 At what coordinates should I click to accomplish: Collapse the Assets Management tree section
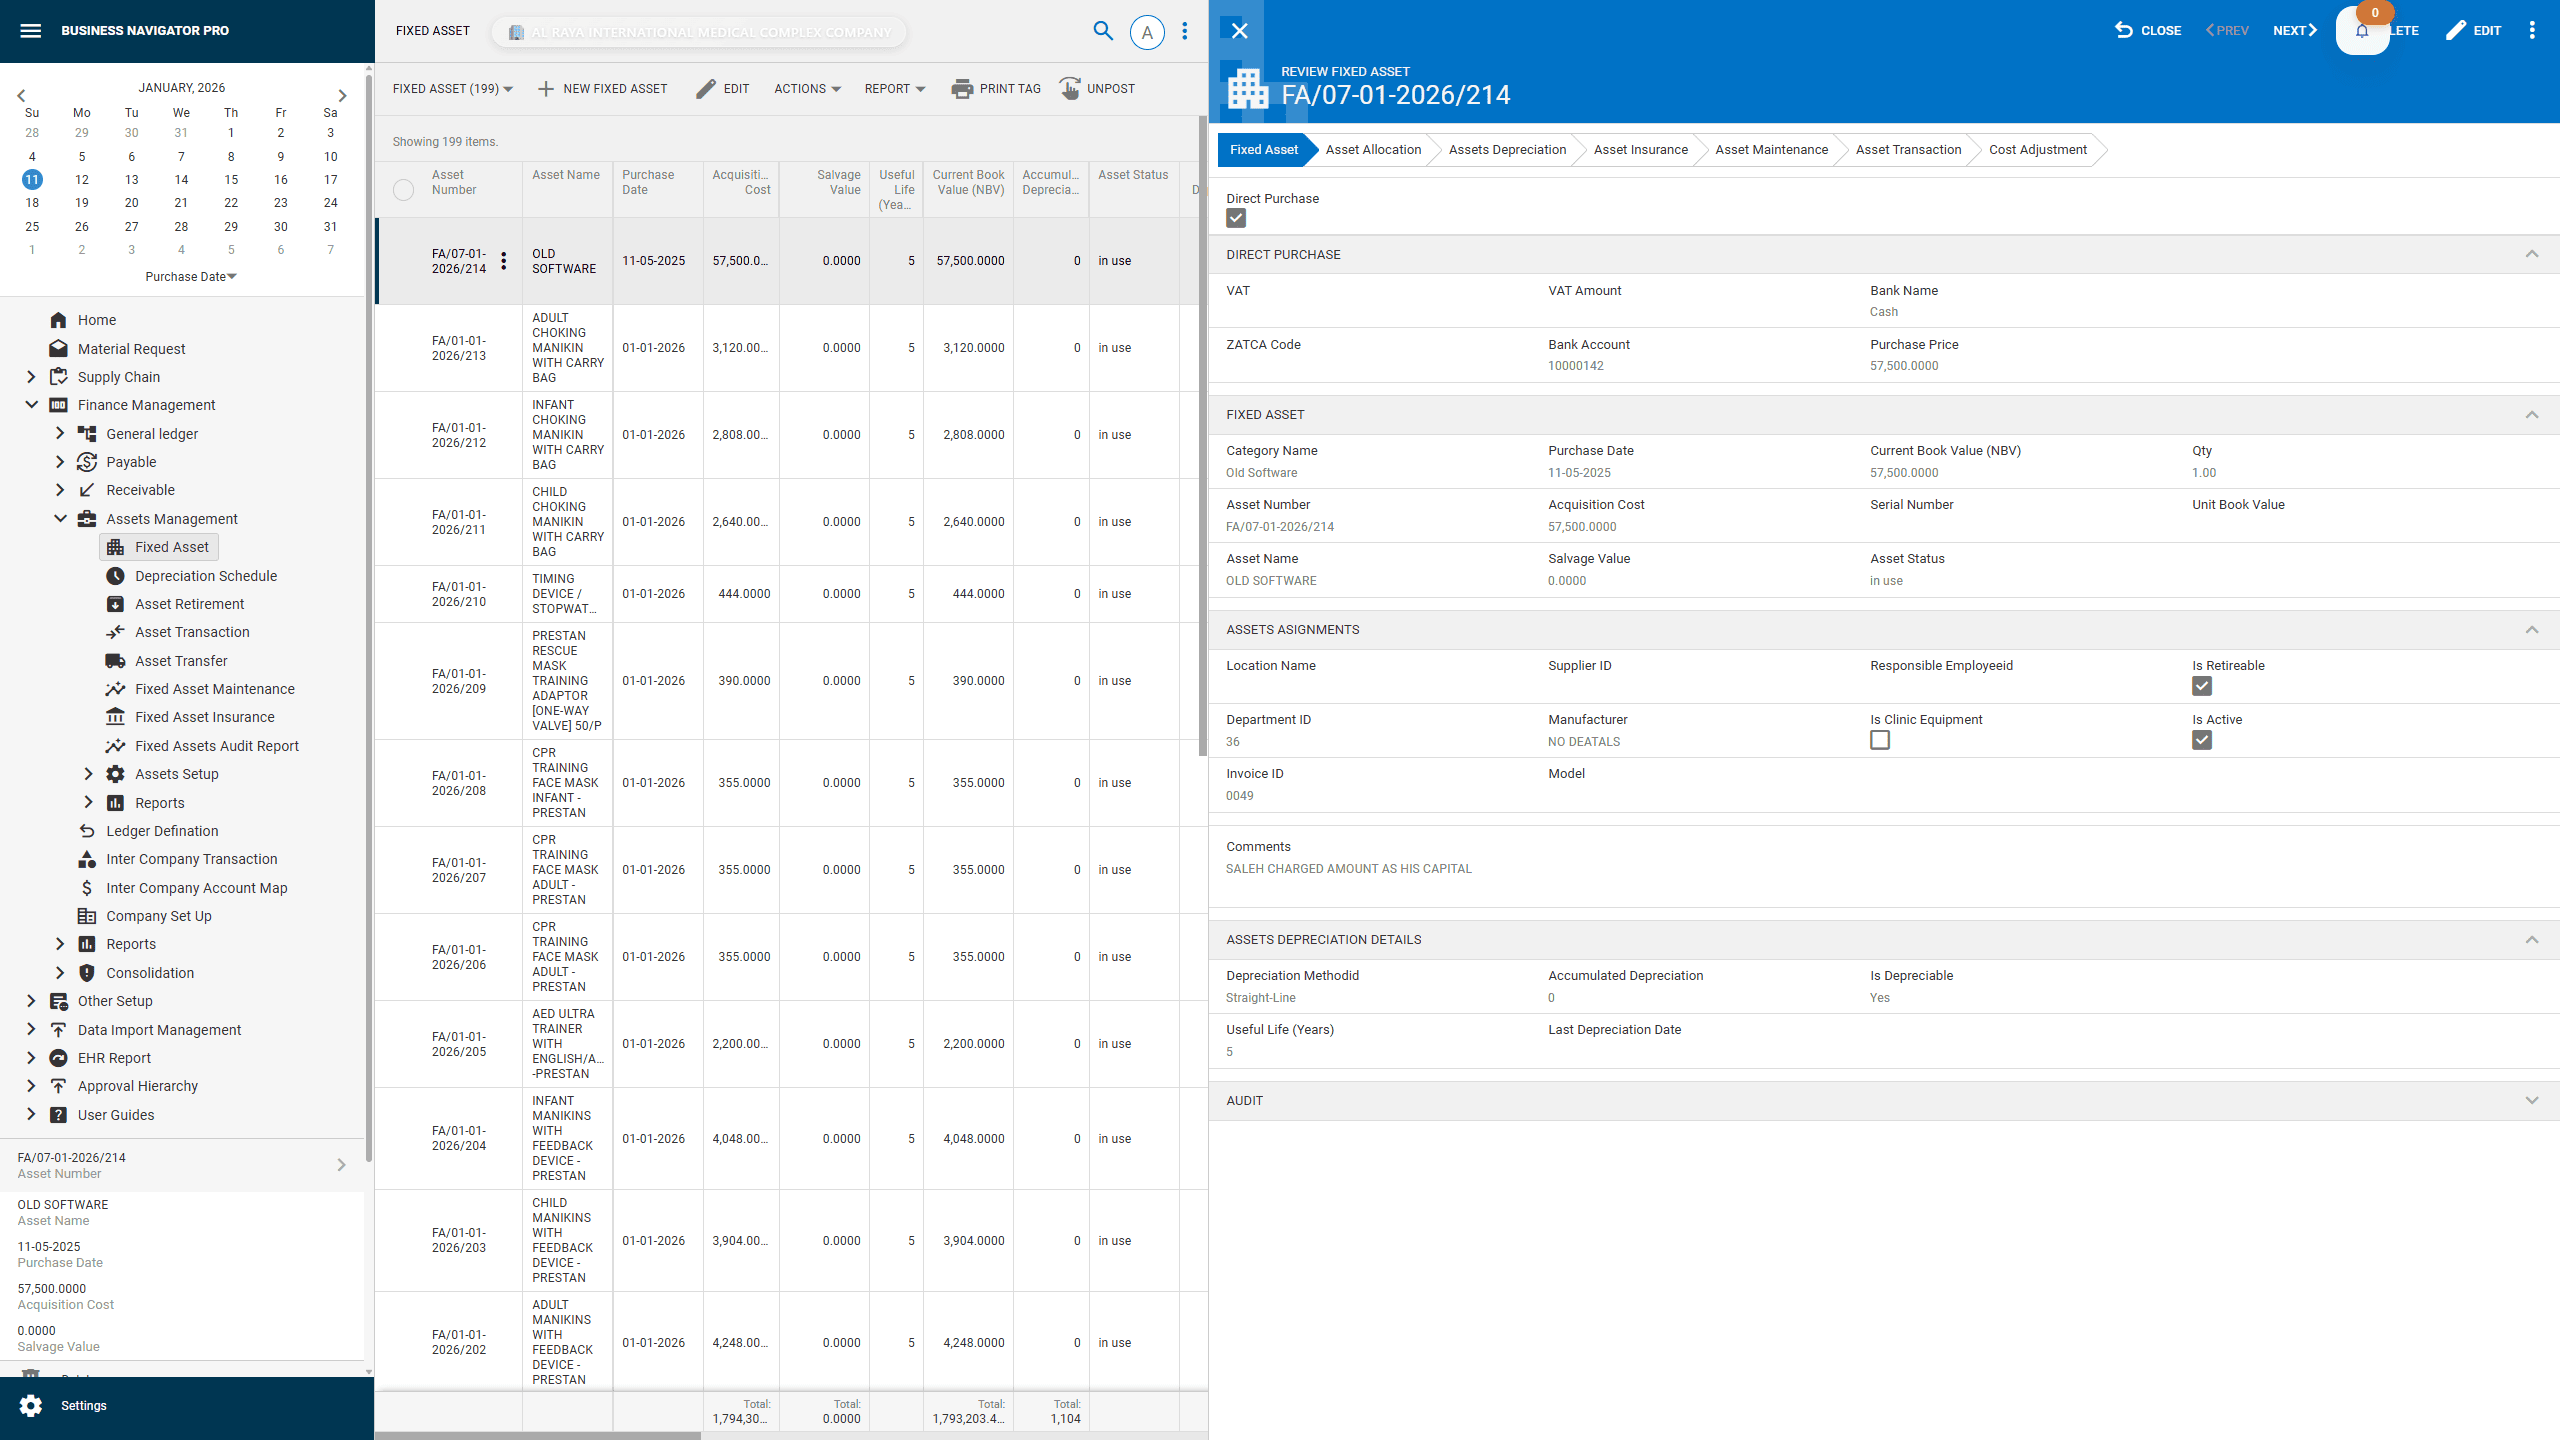pyautogui.click(x=59, y=518)
